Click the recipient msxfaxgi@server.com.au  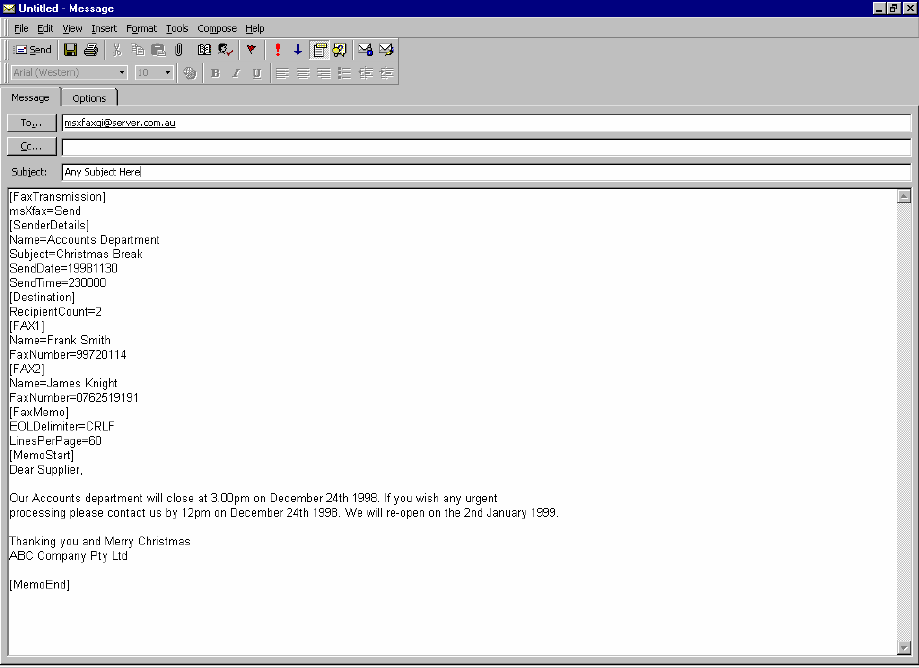click(x=120, y=123)
